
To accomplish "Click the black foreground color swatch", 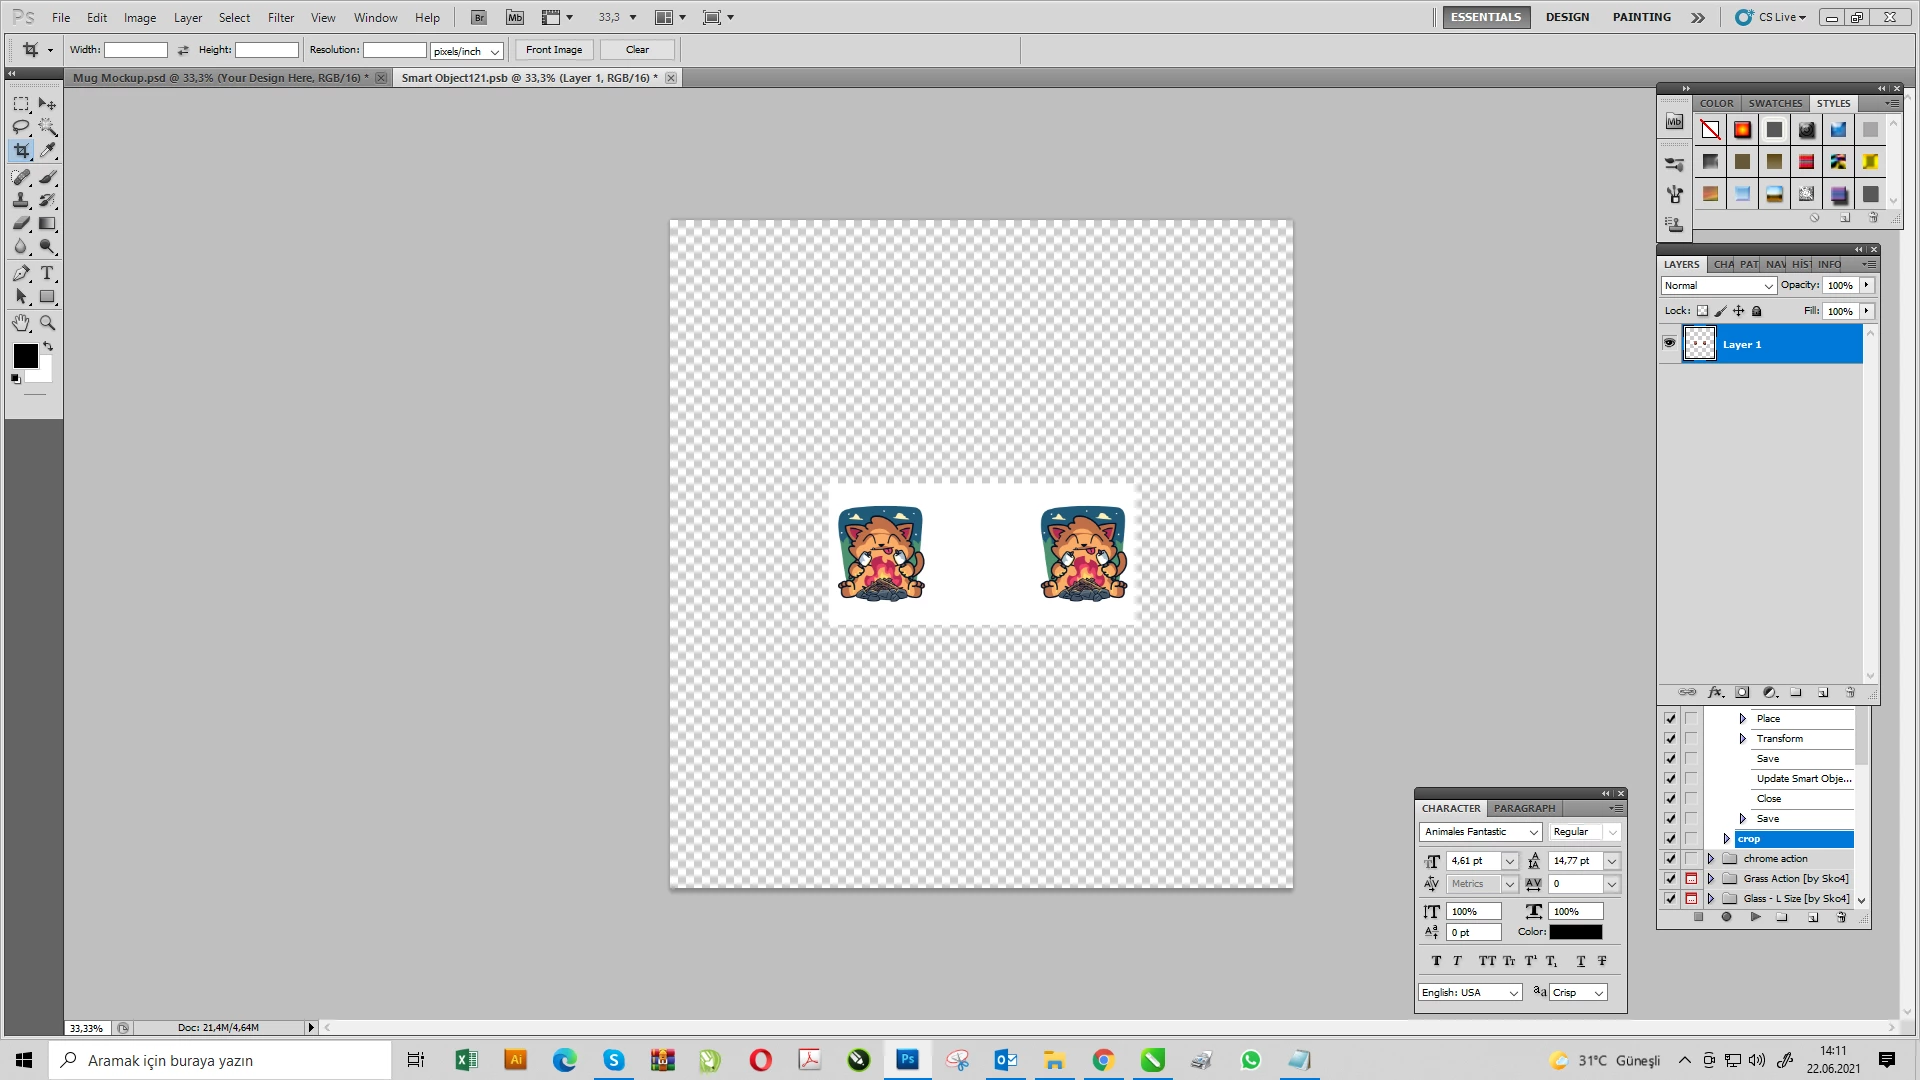I will tap(24, 354).
